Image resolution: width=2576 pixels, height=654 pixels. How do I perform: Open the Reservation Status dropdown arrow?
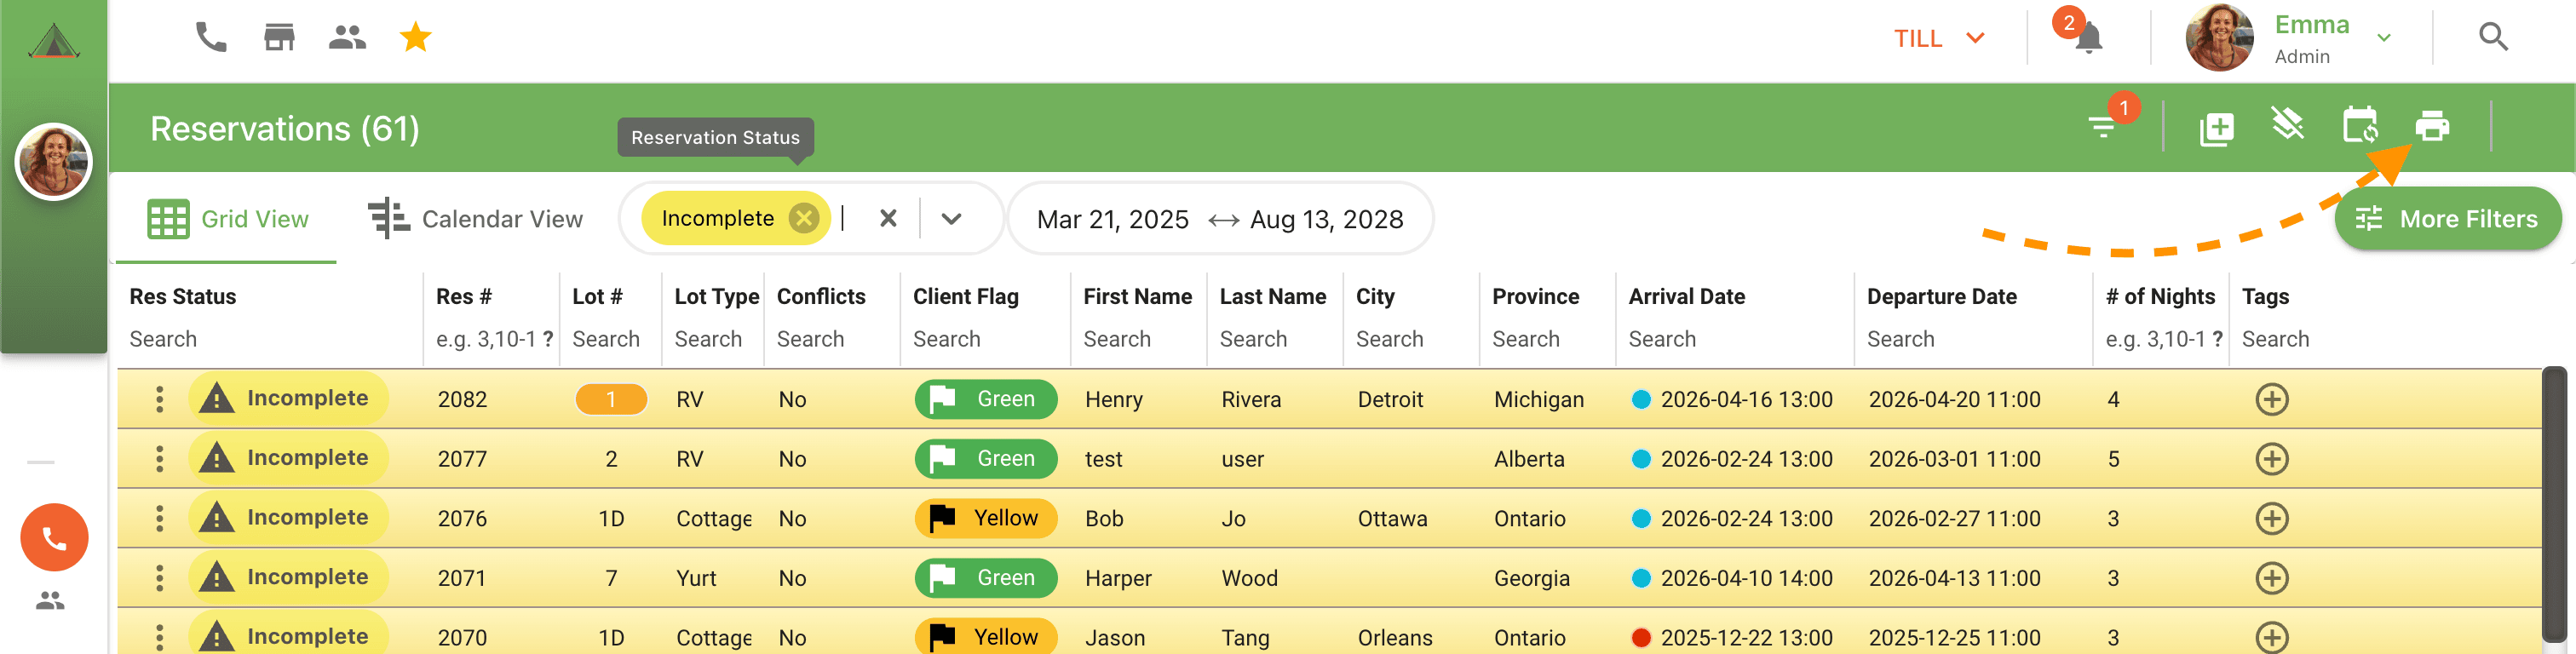coord(951,218)
